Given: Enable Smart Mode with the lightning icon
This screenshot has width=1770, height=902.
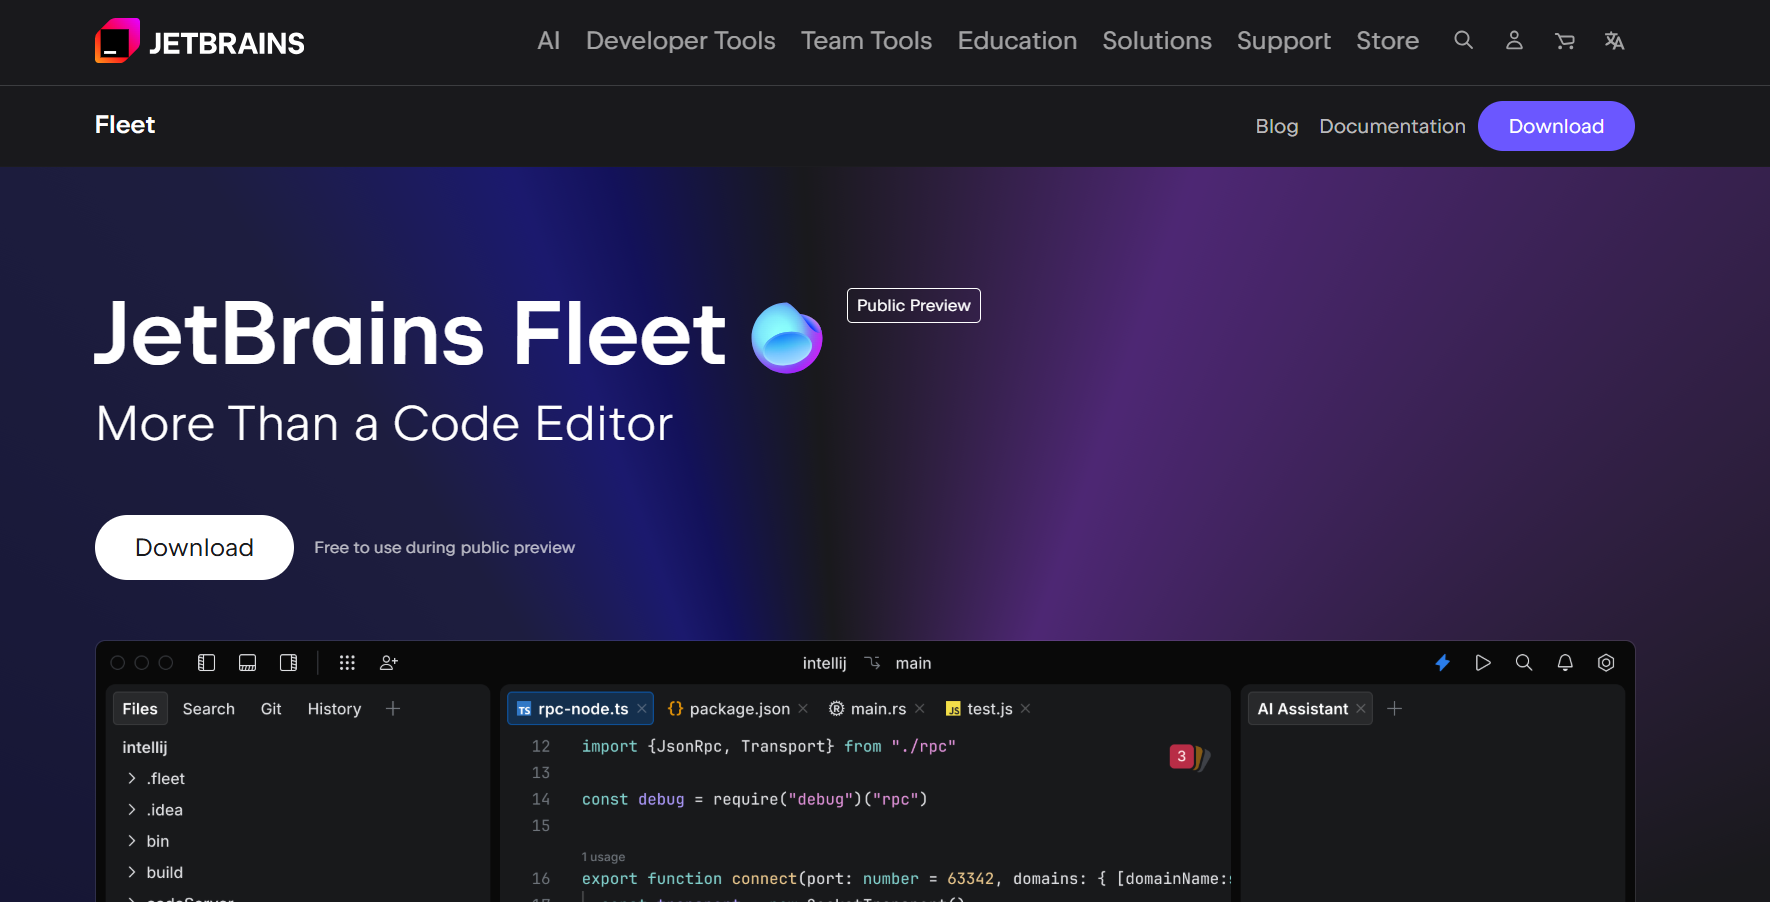Looking at the screenshot, I should pyautogui.click(x=1442, y=662).
